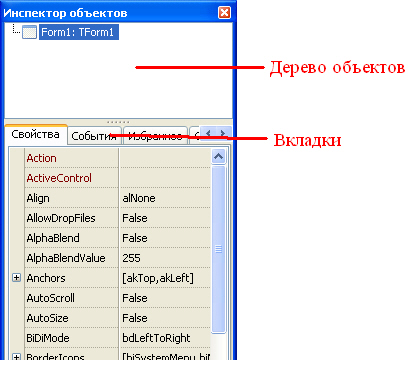Select the AutoSize property name
Image resolution: width=419 pixels, height=370 pixels.
[x=47, y=318]
